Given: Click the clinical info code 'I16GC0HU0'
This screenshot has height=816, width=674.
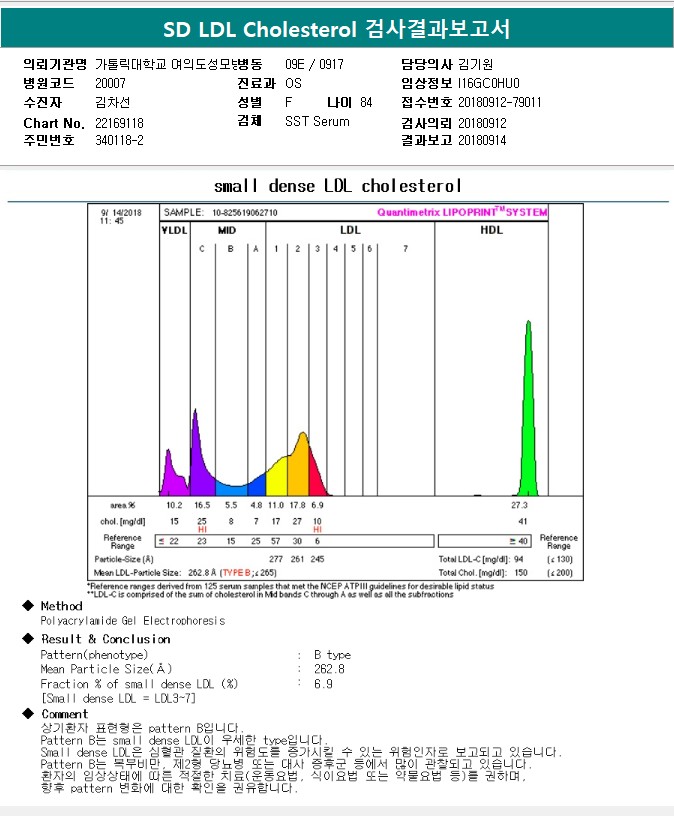Looking at the screenshot, I should coord(489,83).
